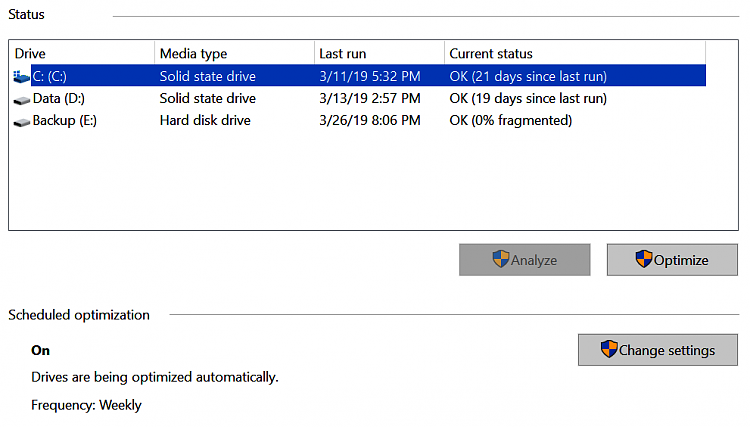
Task: Click the 3/26/19 8:06 PM last run cell
Action: 370,120
